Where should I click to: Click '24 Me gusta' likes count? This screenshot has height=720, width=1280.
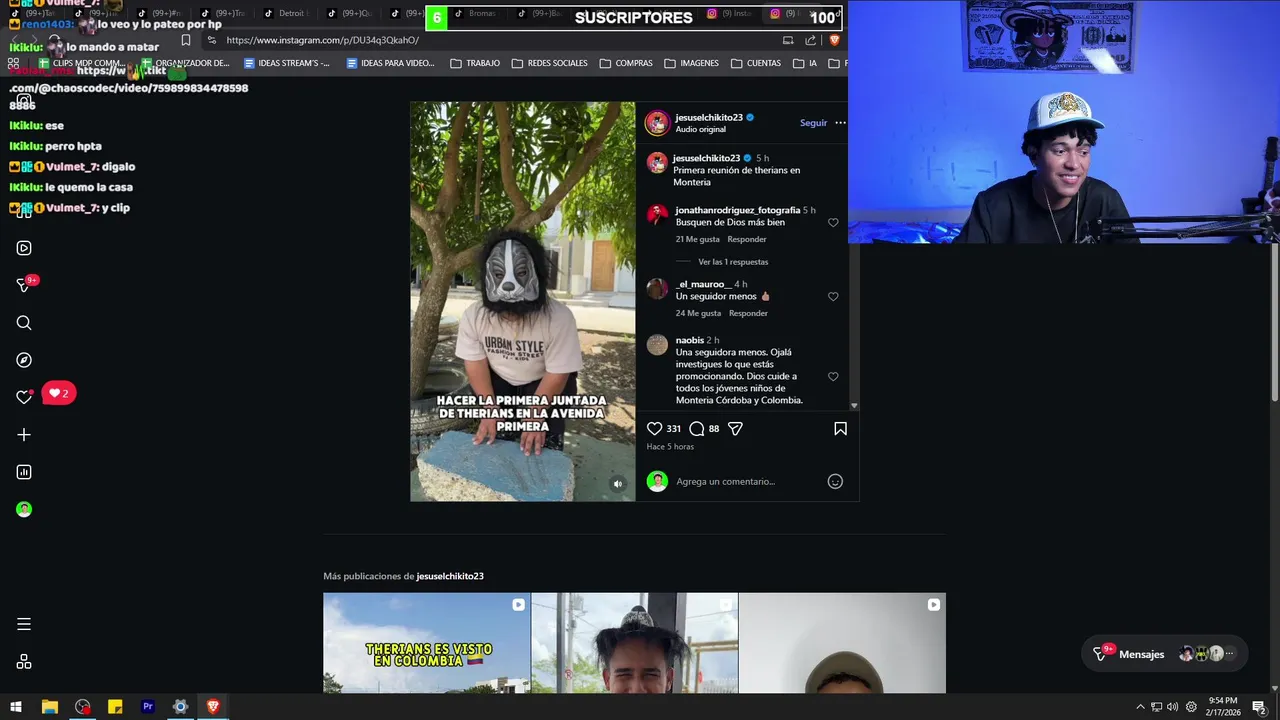(698, 313)
